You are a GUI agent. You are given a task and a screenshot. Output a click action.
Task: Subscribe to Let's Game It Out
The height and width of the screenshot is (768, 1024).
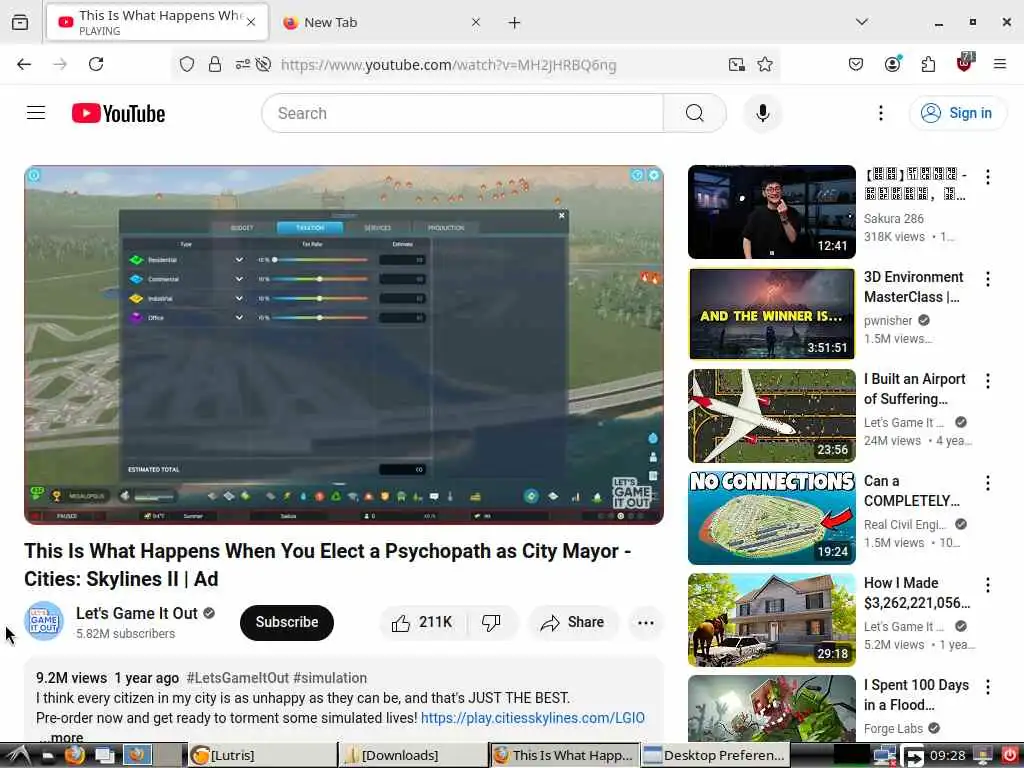point(287,622)
